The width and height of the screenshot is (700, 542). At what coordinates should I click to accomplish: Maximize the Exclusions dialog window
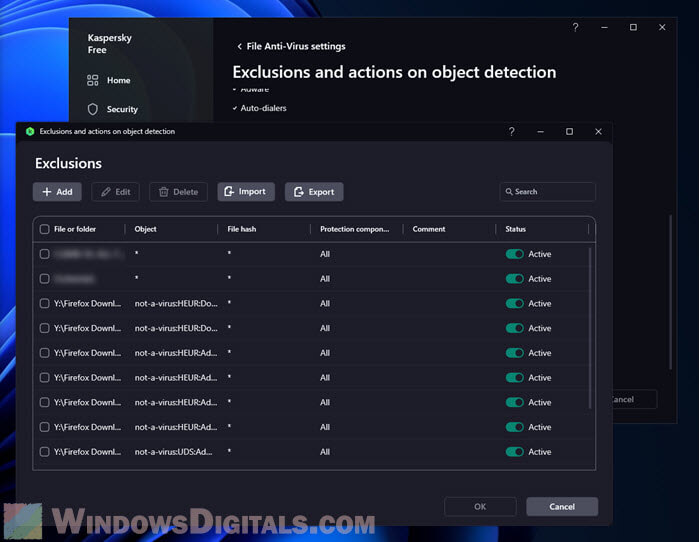pyautogui.click(x=569, y=132)
